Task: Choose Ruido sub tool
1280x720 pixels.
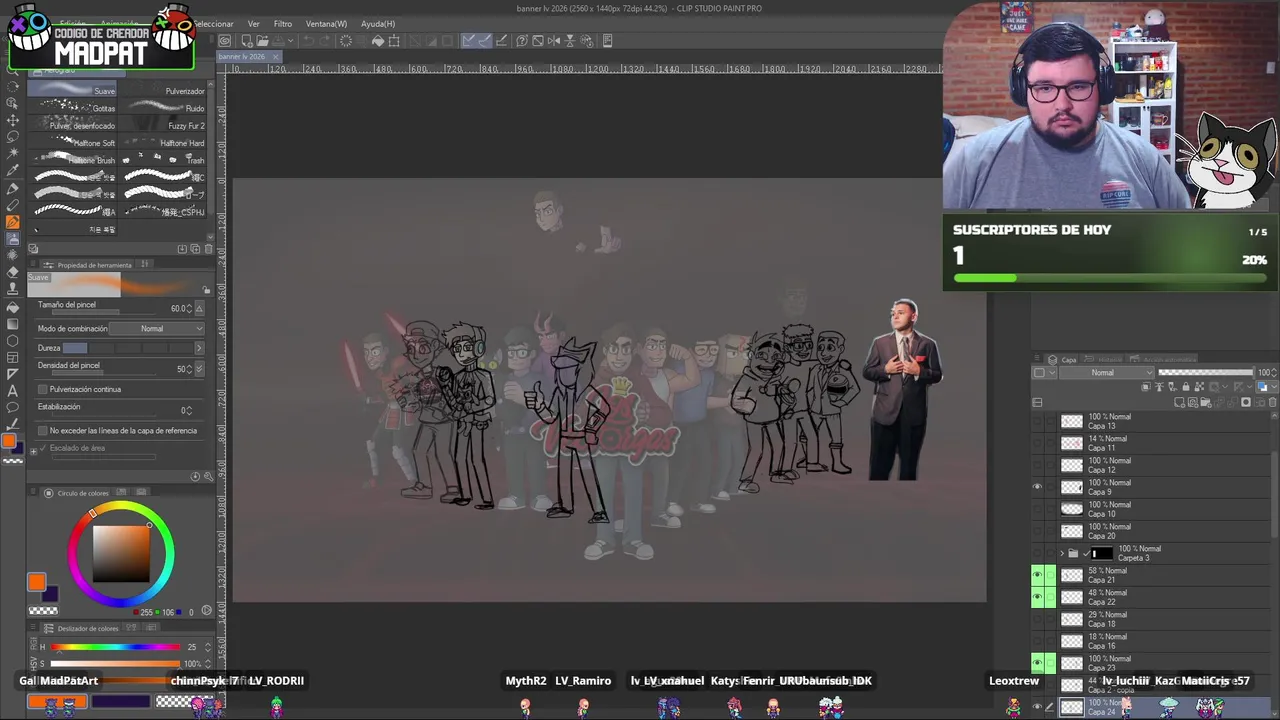Action: 162,107
